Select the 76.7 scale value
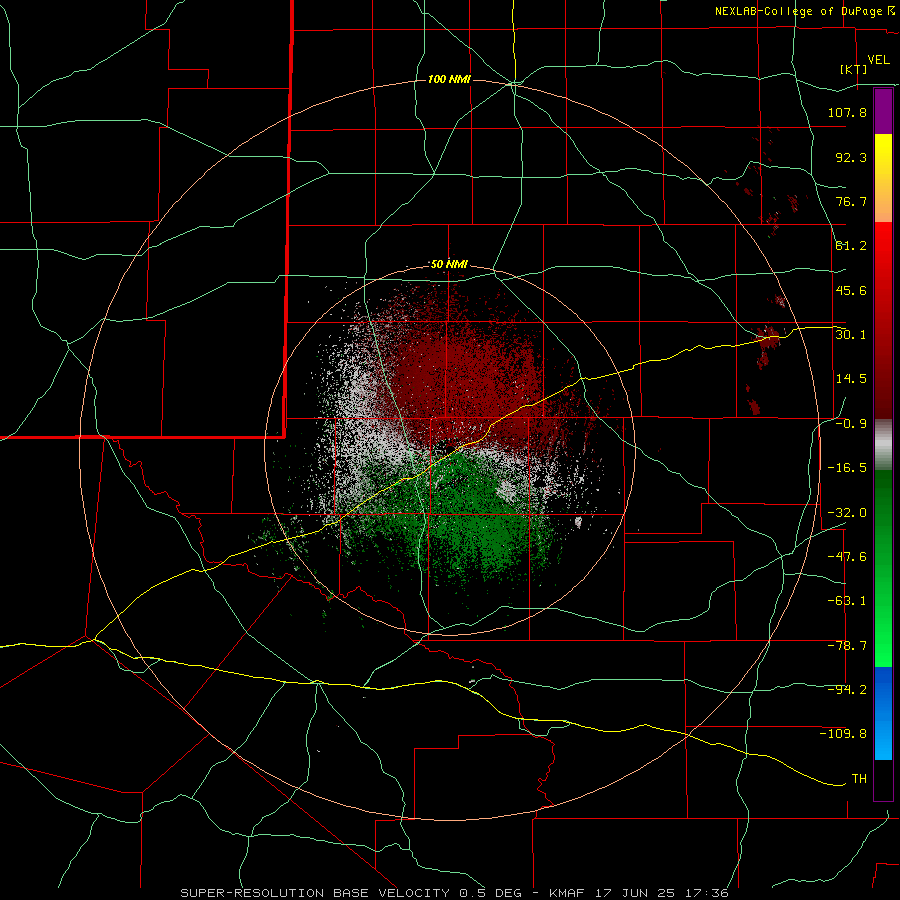The image size is (900, 900). pyautogui.click(x=851, y=201)
